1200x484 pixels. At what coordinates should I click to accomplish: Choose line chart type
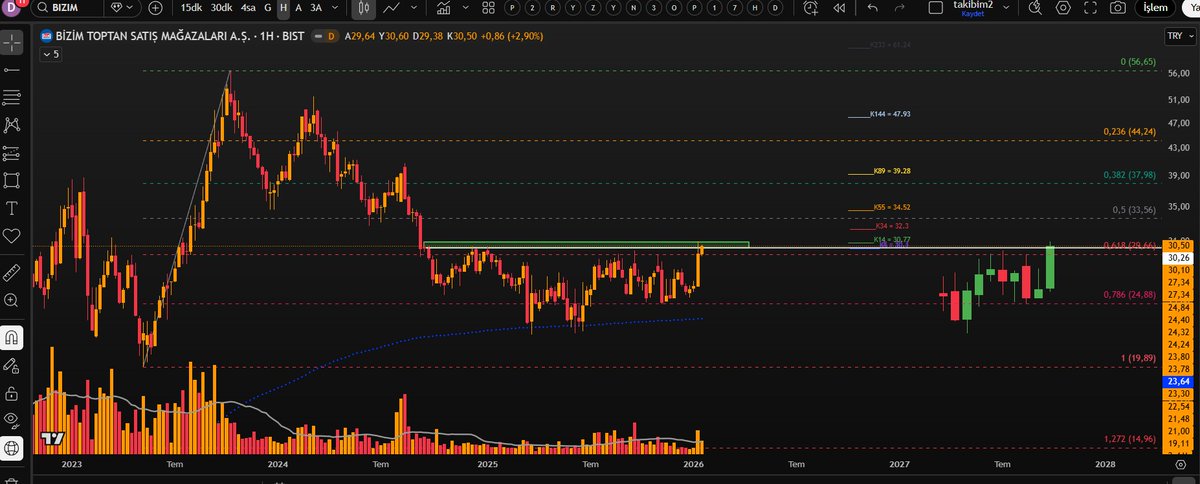[392, 8]
